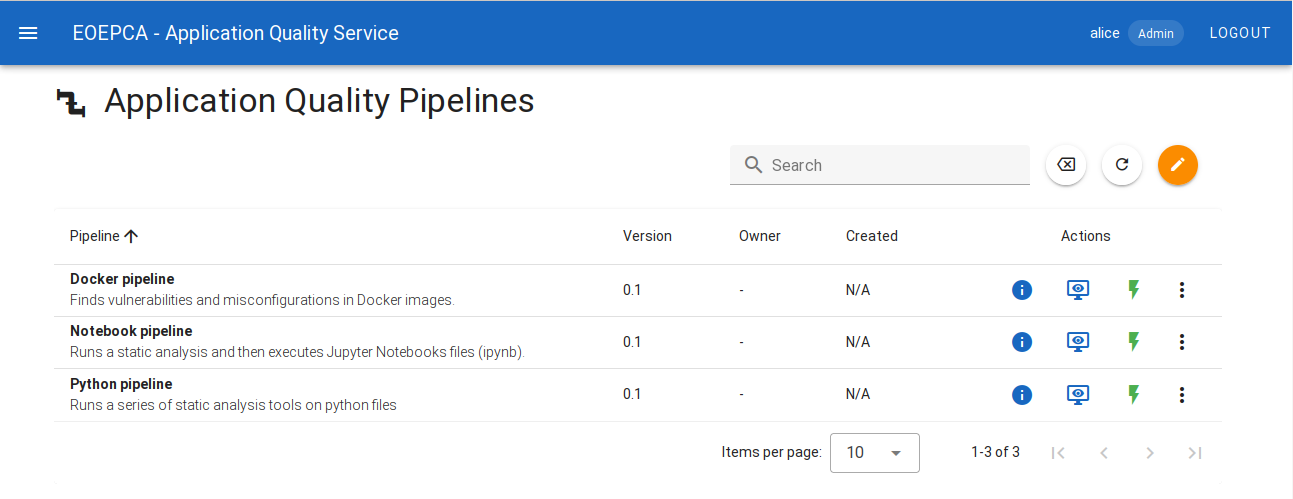Click the LOGOUT button

coord(1240,33)
